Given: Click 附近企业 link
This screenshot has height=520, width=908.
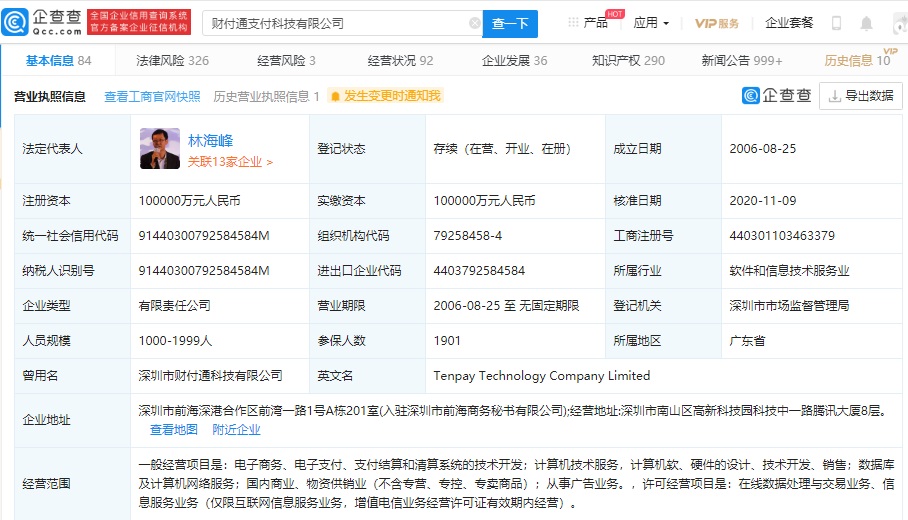Looking at the screenshot, I should [236, 430].
